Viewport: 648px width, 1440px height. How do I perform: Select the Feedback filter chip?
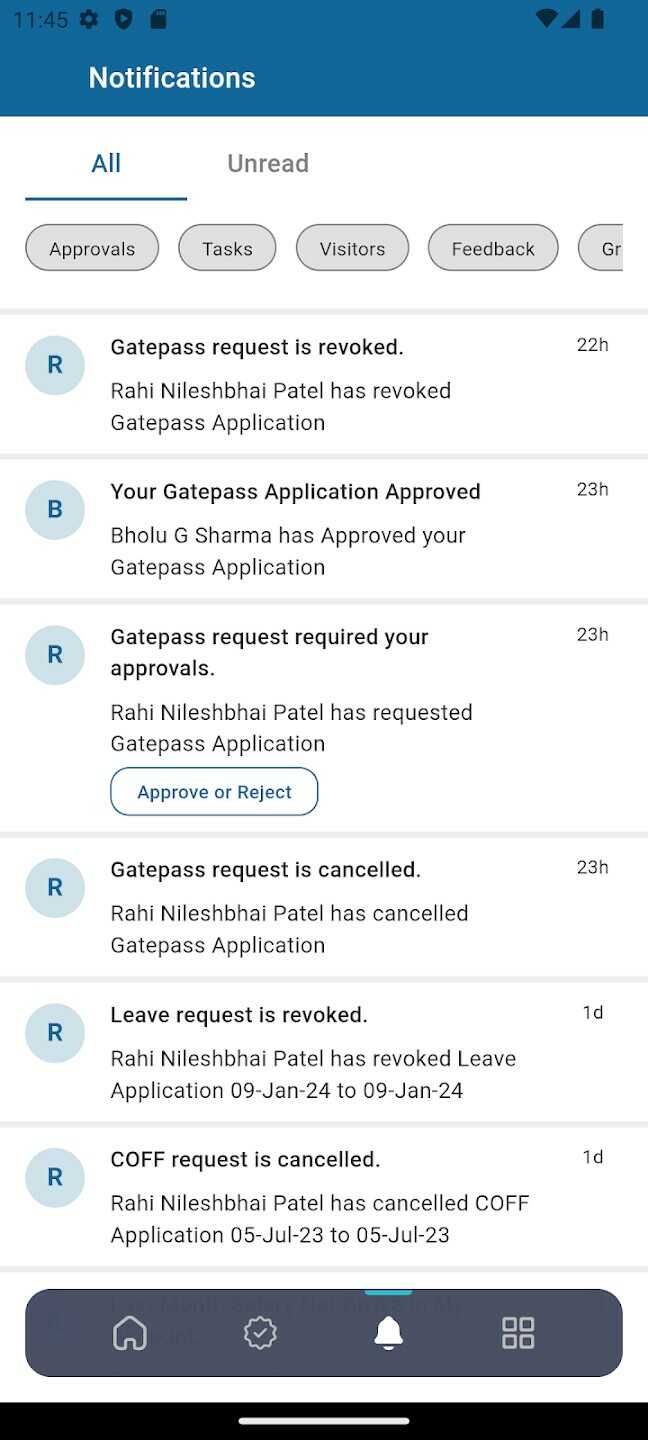tap(493, 248)
